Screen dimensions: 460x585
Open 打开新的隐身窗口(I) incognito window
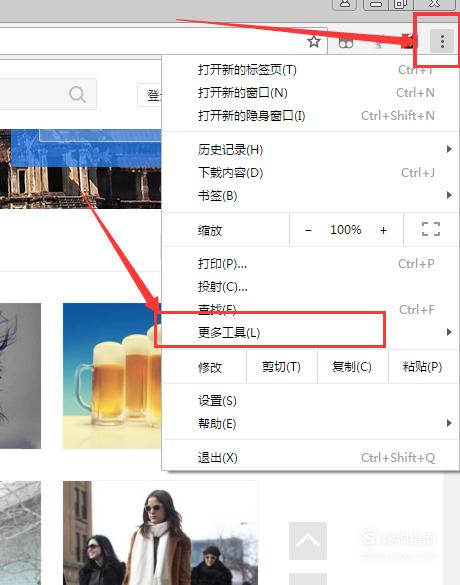click(x=310, y=116)
